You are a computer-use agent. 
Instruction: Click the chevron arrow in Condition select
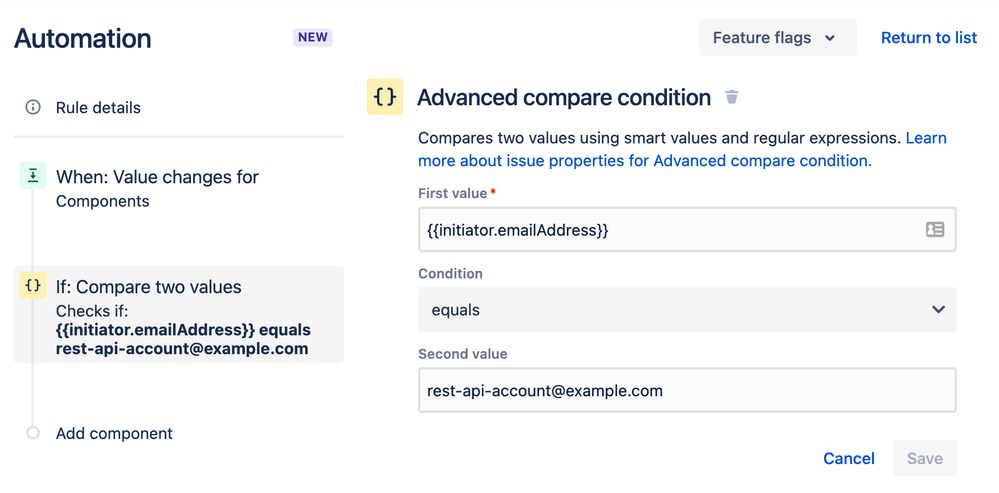[938, 310]
